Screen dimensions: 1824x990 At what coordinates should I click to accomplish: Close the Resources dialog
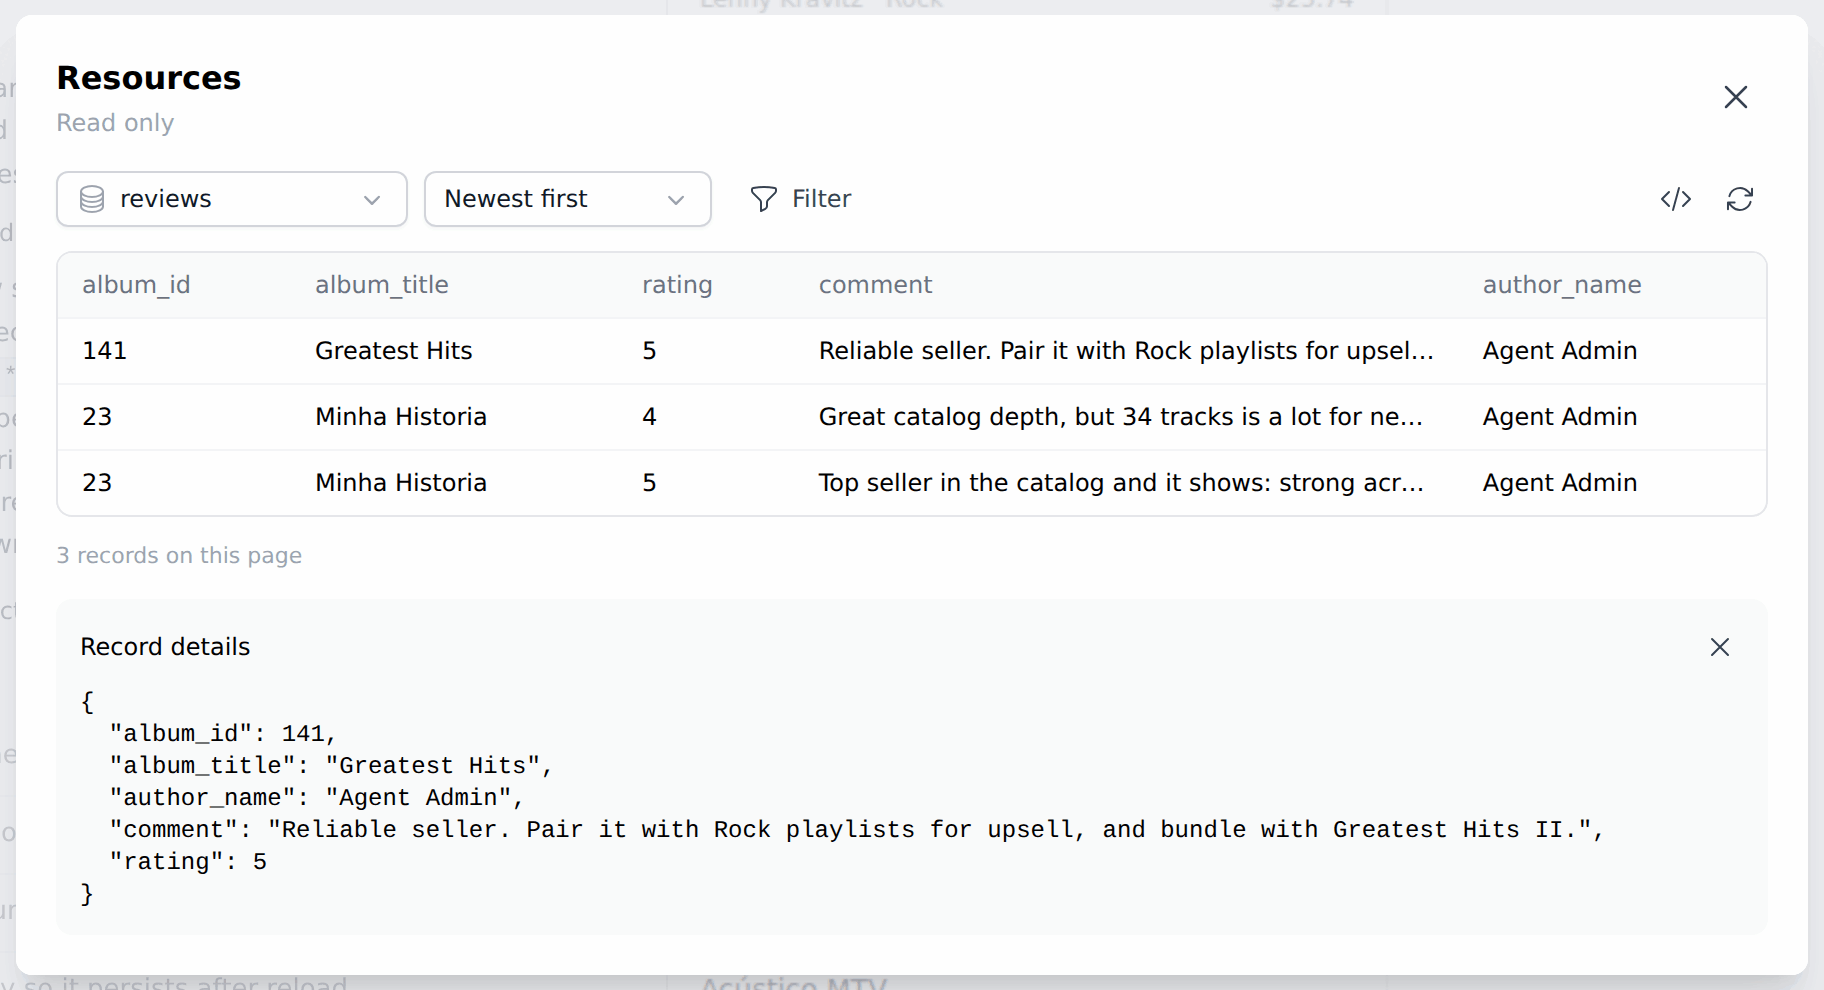tap(1735, 97)
